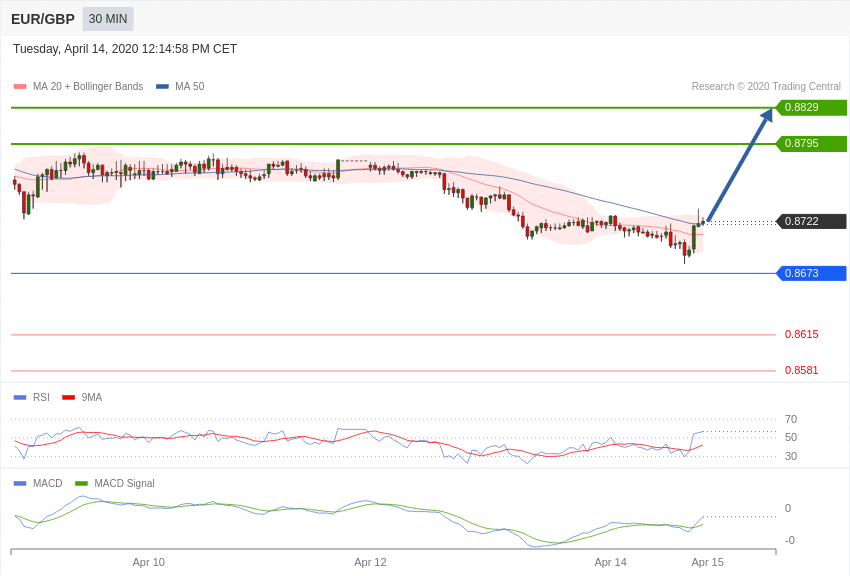Click the date and time 'Tuesday, April 14, 2020 12:14:58 PM CET'

tap(125, 49)
